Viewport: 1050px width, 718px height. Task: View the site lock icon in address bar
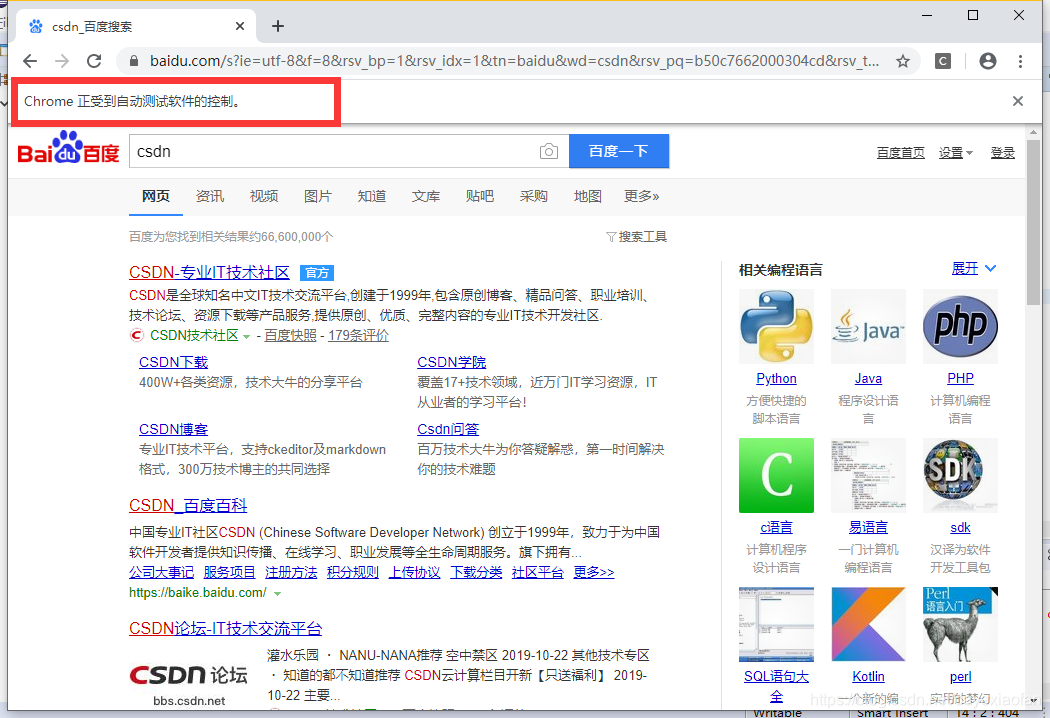(x=134, y=61)
